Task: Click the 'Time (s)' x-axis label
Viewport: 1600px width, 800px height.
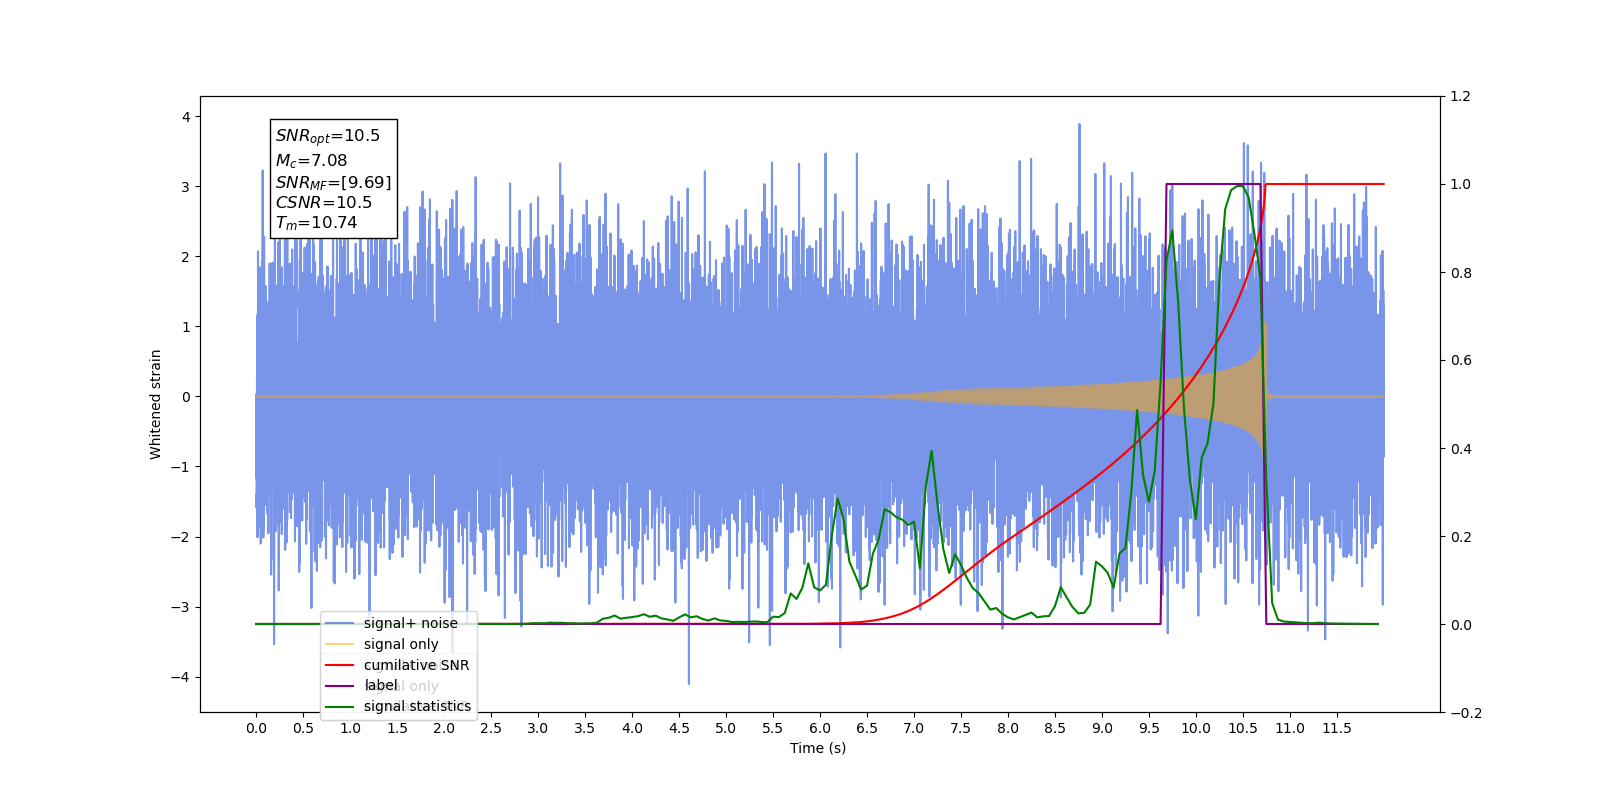Action: click(818, 748)
